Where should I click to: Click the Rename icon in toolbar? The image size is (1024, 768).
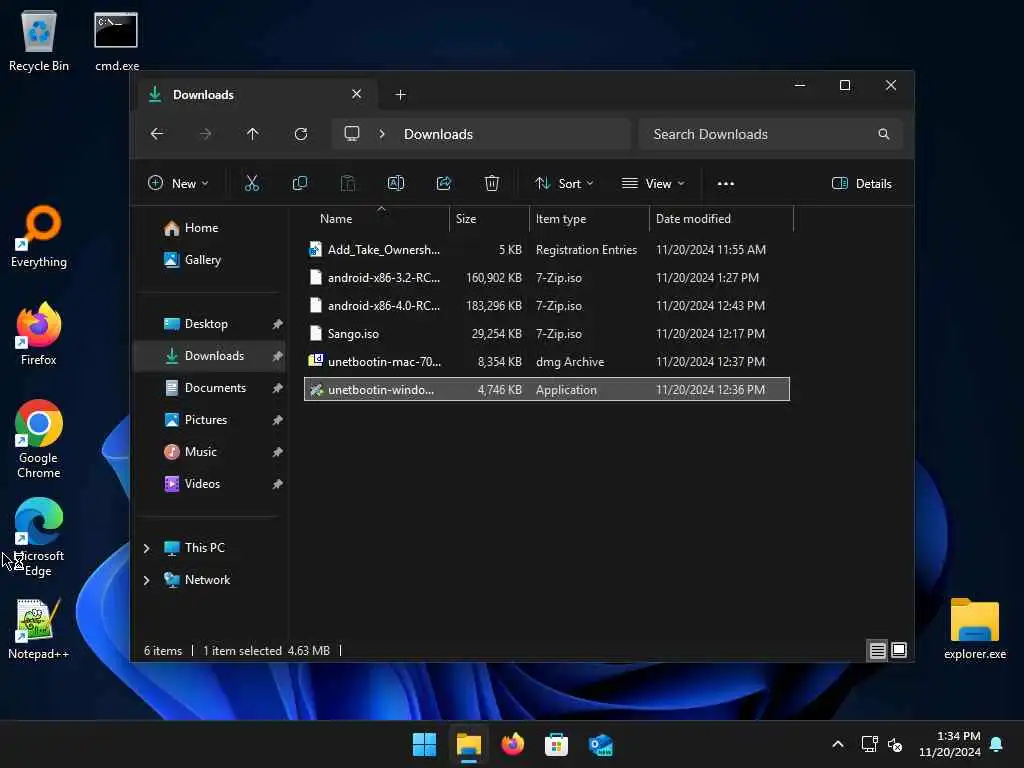tap(396, 184)
